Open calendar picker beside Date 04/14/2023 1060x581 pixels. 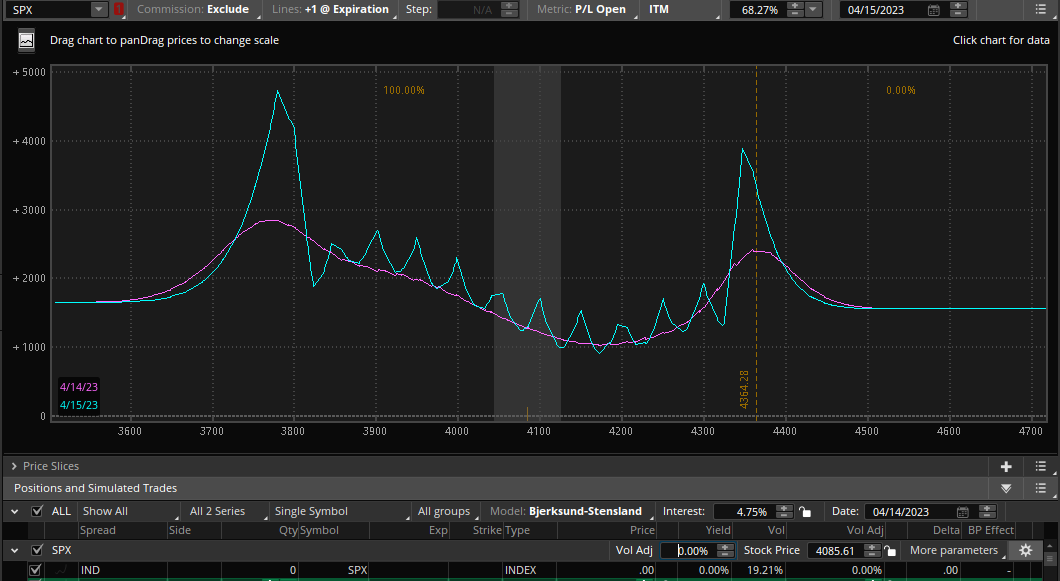(963, 512)
